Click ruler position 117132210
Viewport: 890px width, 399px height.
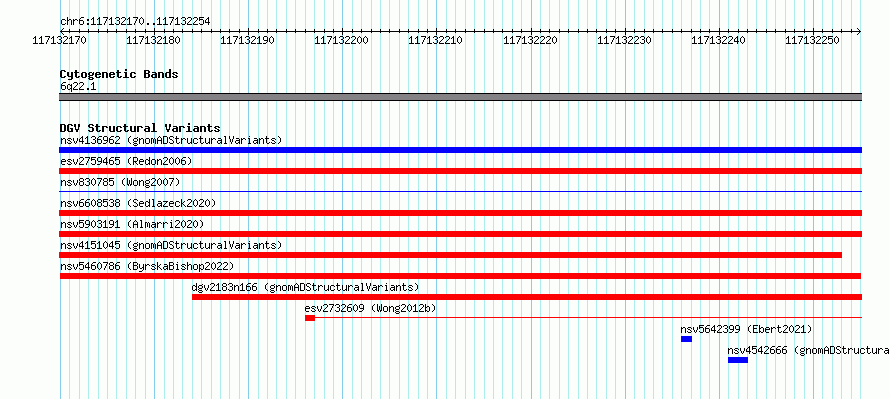436,41
